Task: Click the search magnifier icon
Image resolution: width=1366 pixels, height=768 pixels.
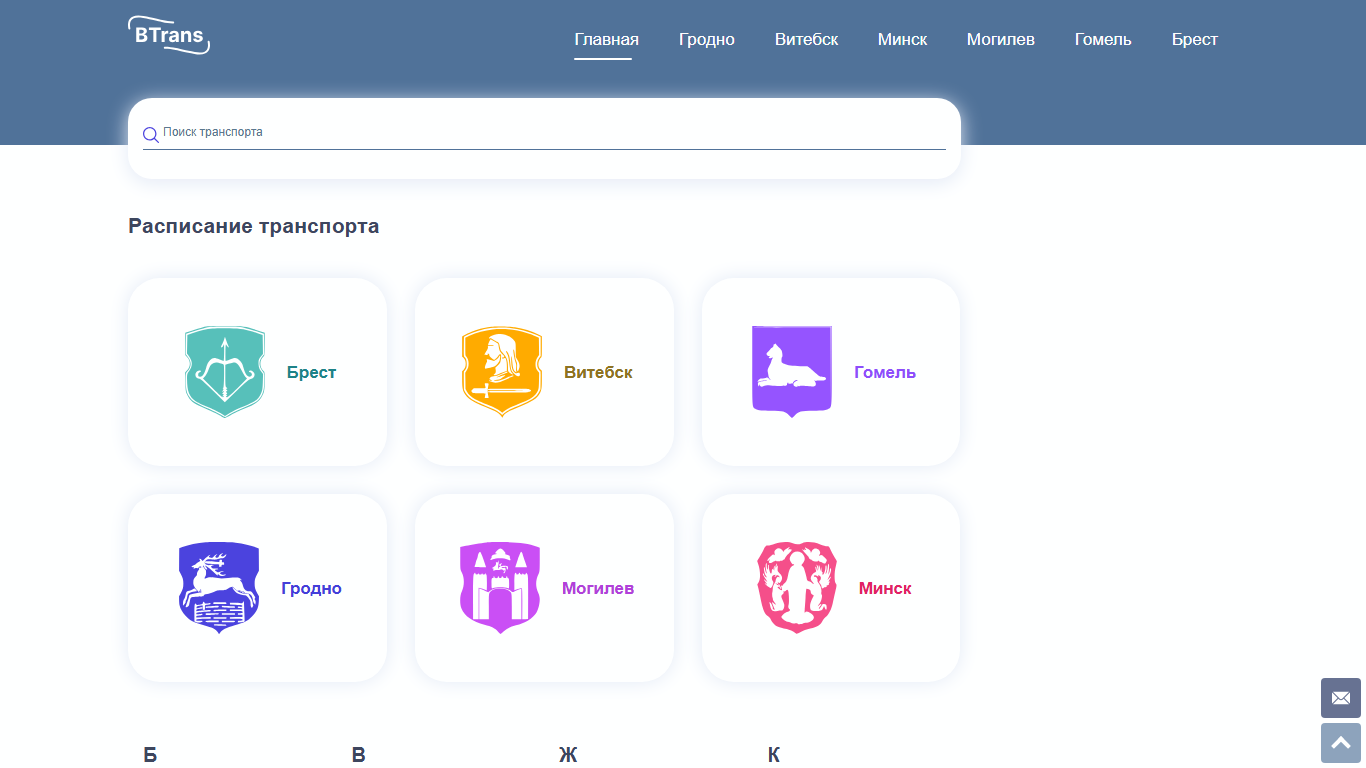Action: pyautogui.click(x=151, y=135)
